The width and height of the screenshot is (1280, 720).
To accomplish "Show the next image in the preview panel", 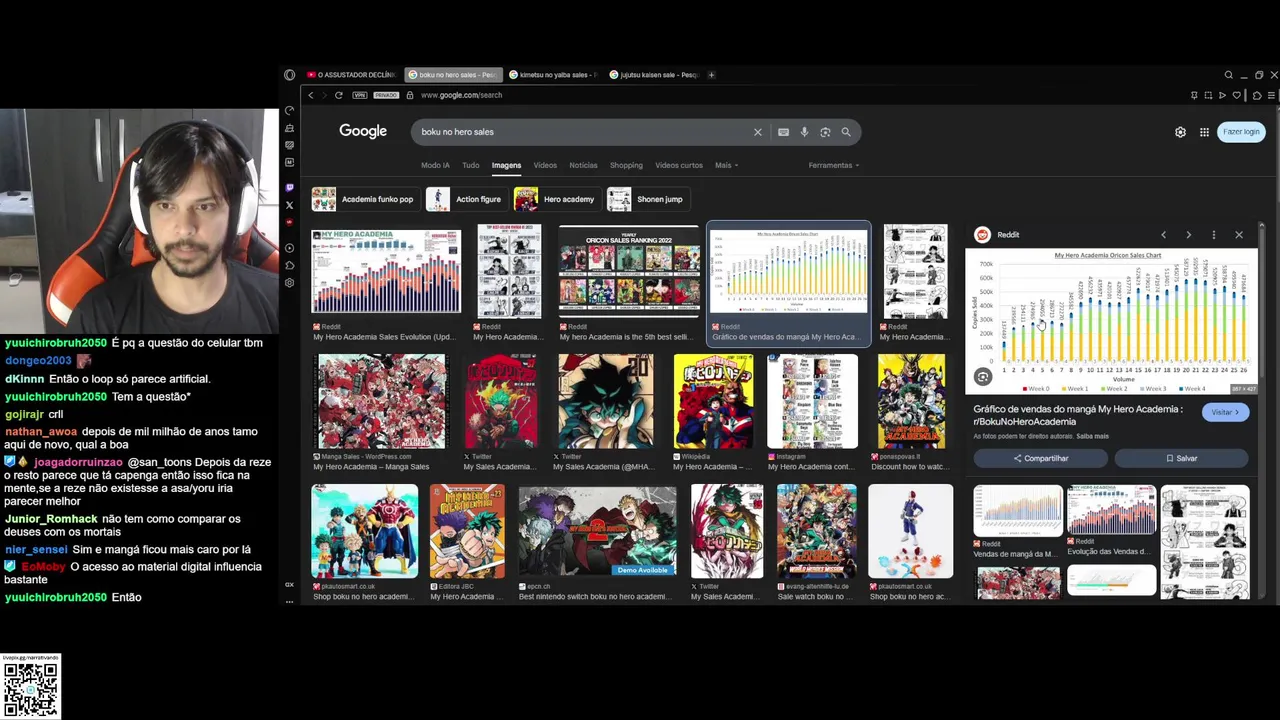I will (x=1188, y=235).
